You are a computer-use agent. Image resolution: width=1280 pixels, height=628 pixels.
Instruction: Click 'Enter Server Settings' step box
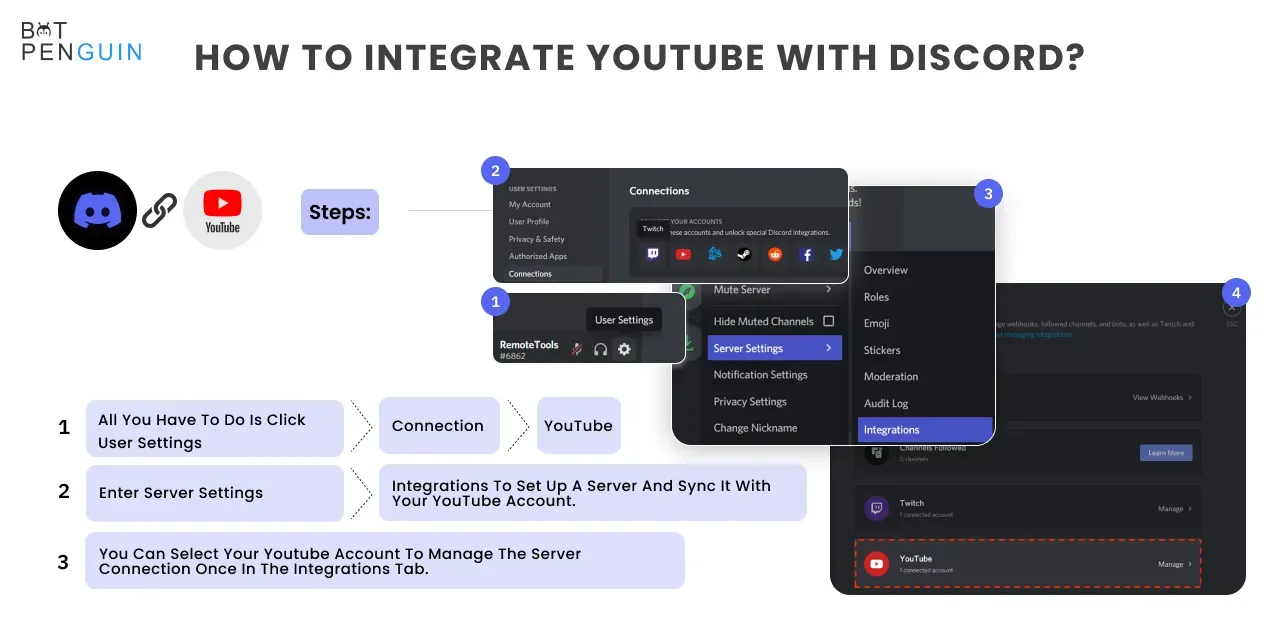pos(215,493)
